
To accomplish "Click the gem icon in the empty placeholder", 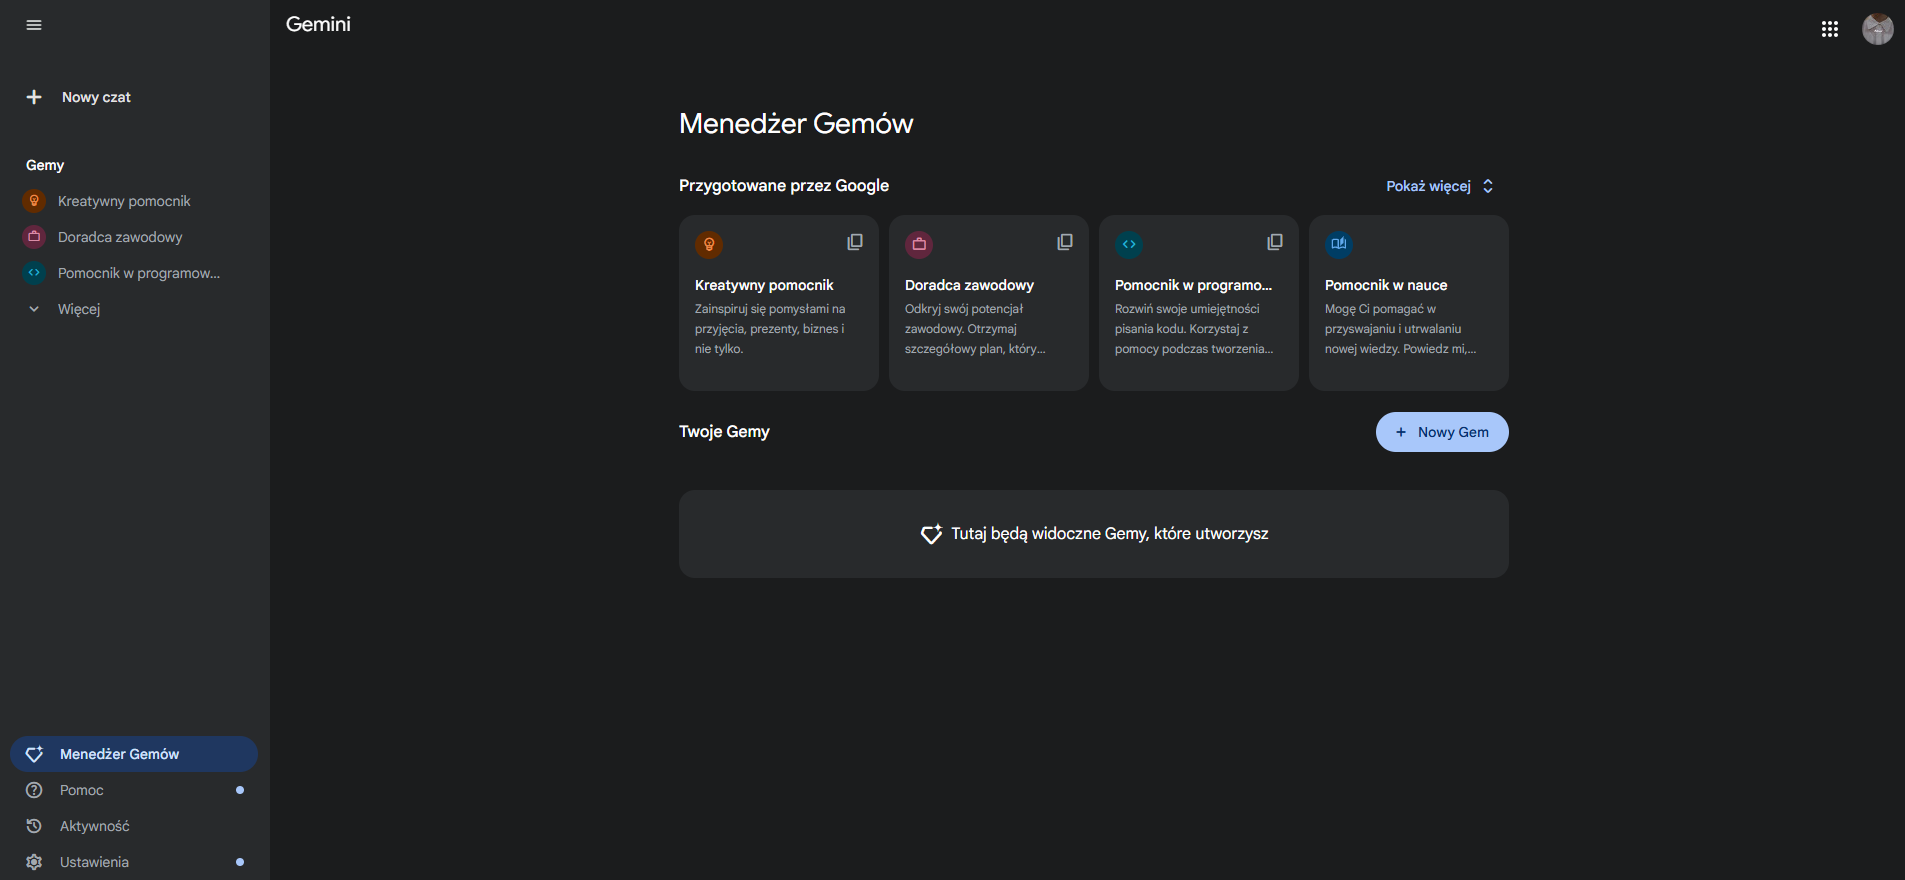I will (931, 534).
